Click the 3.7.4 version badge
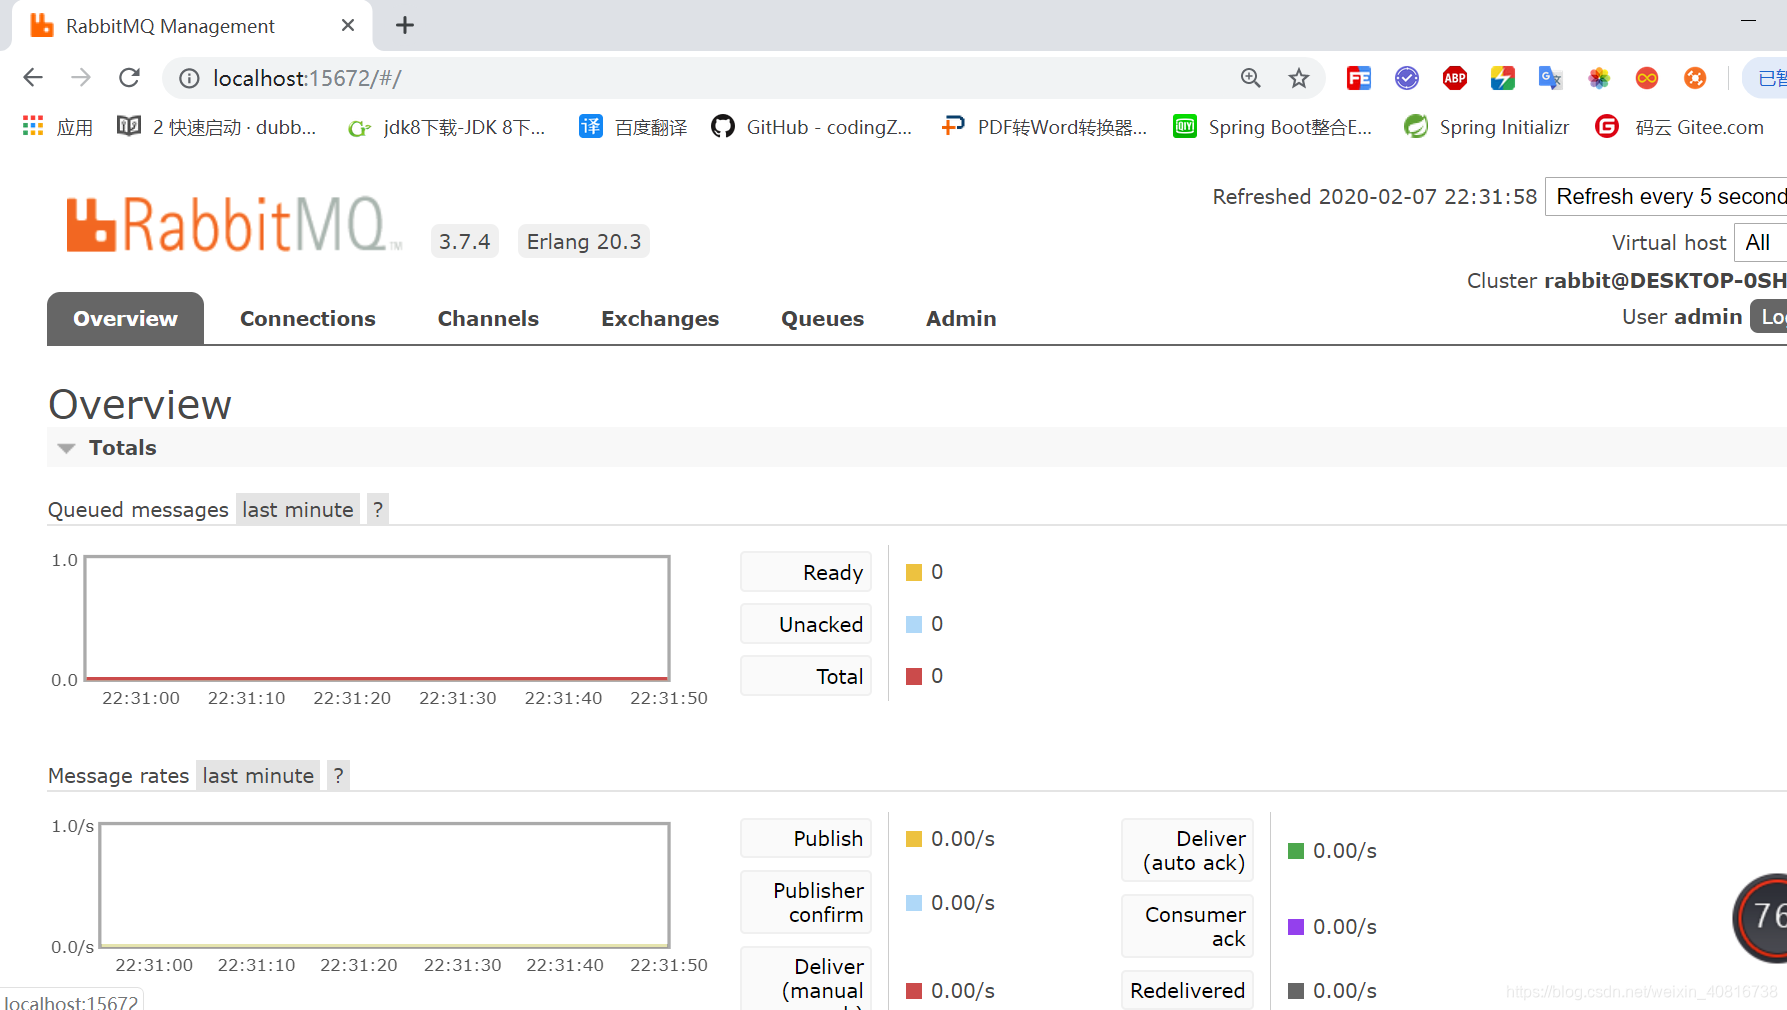 coord(465,241)
